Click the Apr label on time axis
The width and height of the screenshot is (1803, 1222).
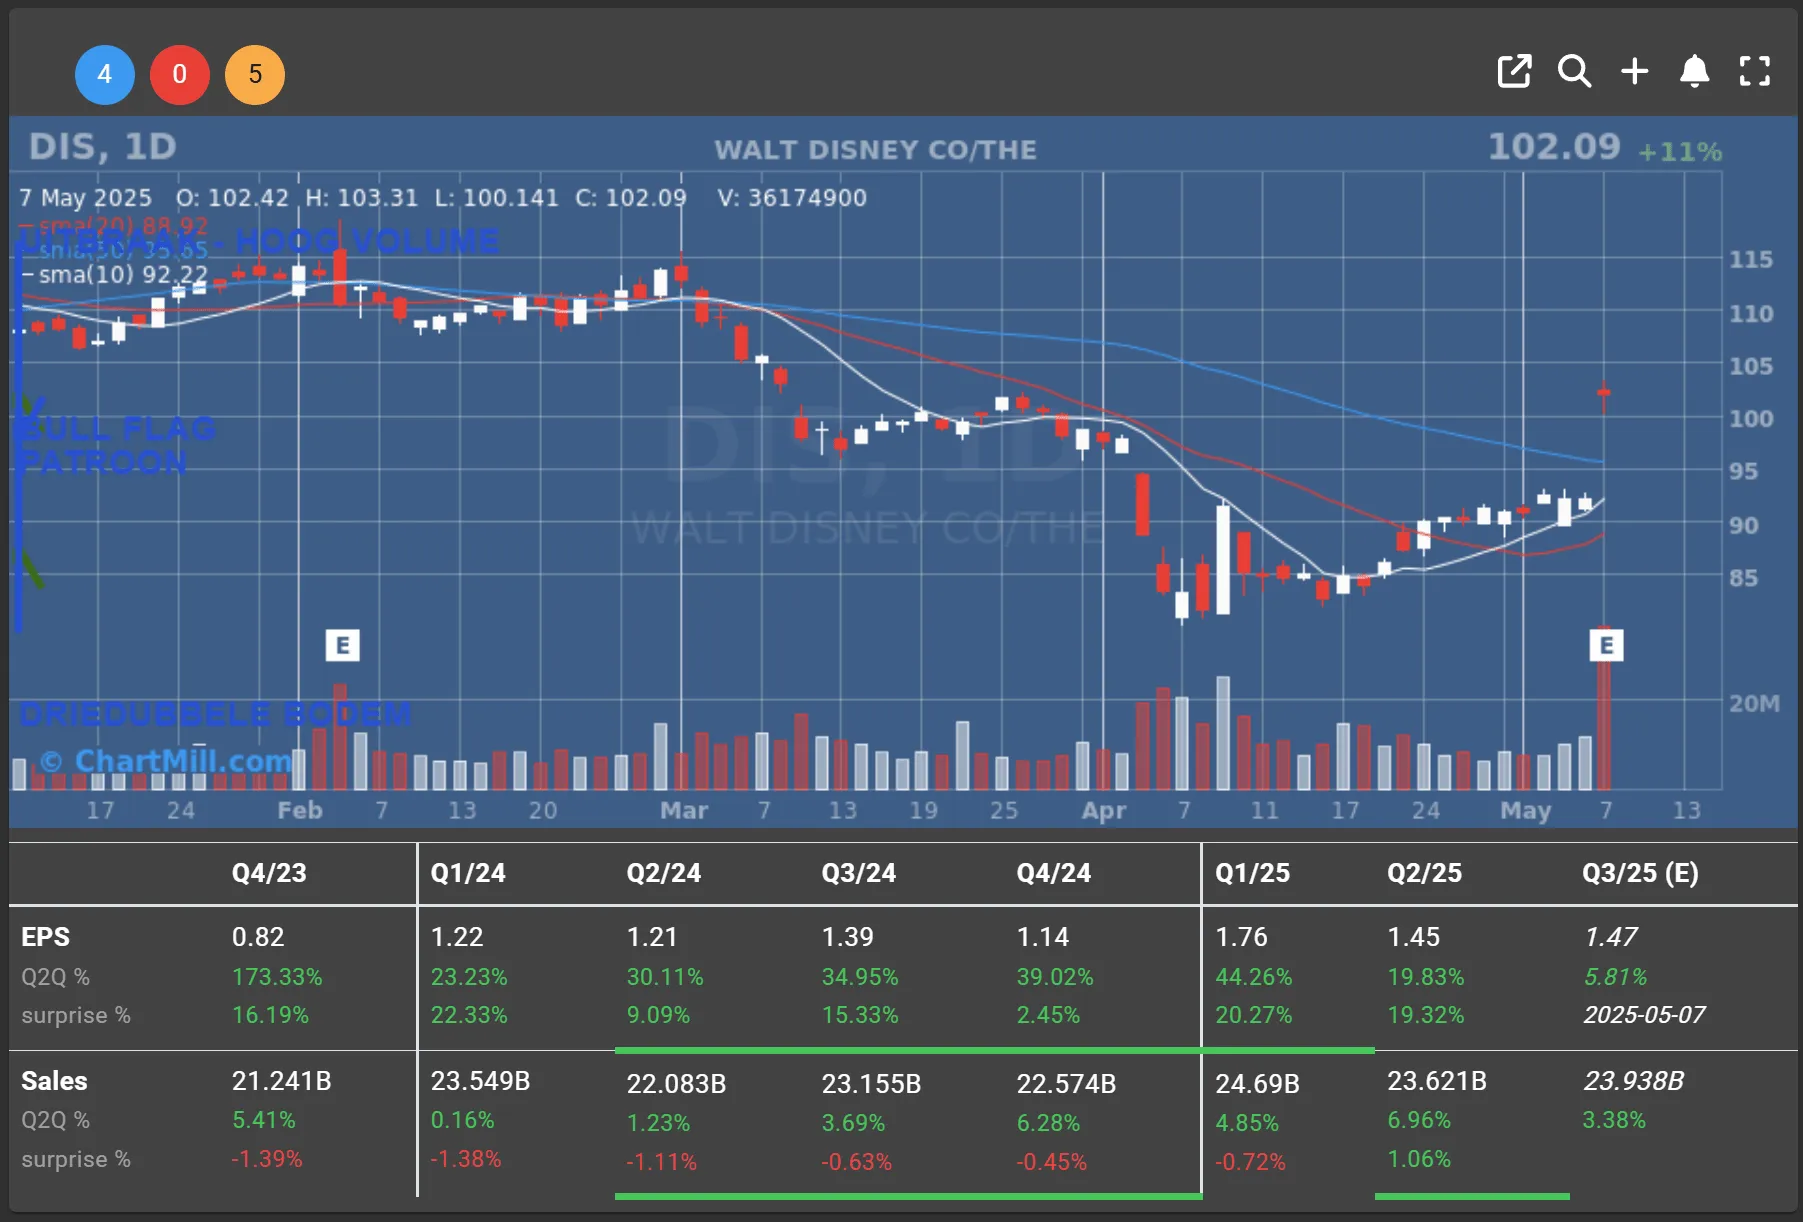point(1103,811)
